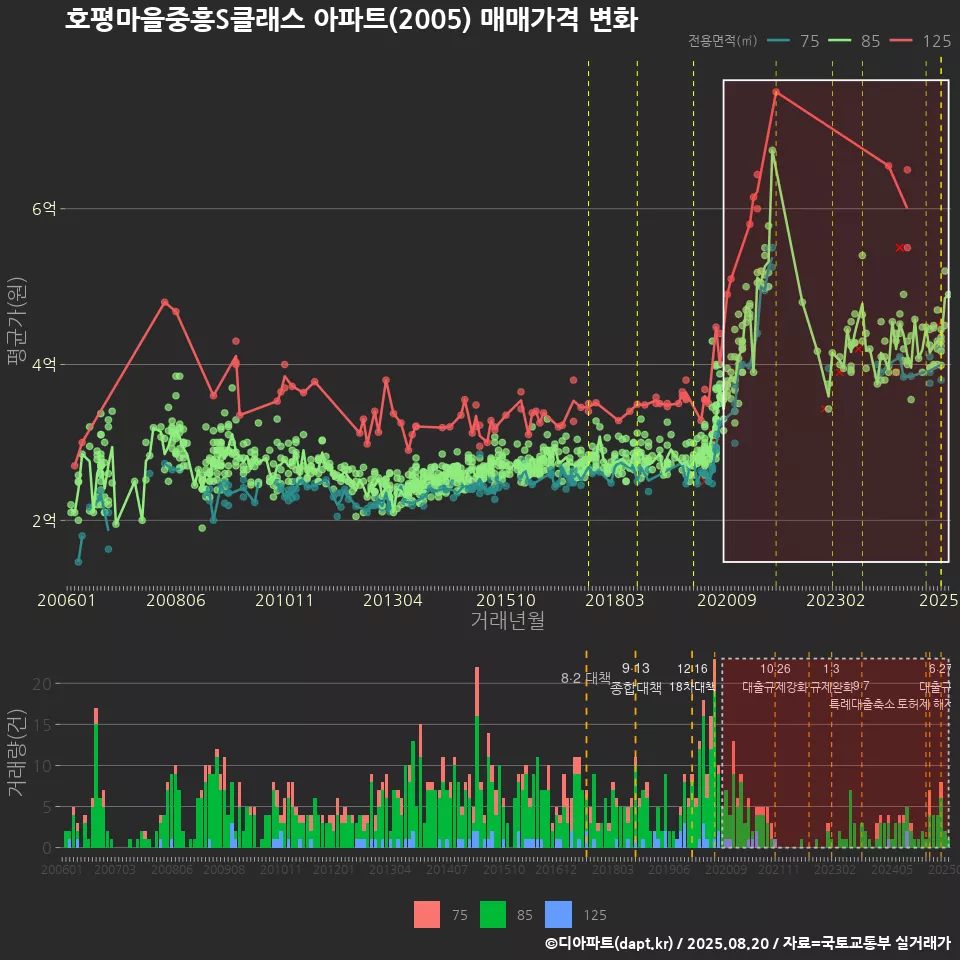The width and height of the screenshot is (960, 960).
Task: Click the 5 label on volume axis
Action: [47, 807]
